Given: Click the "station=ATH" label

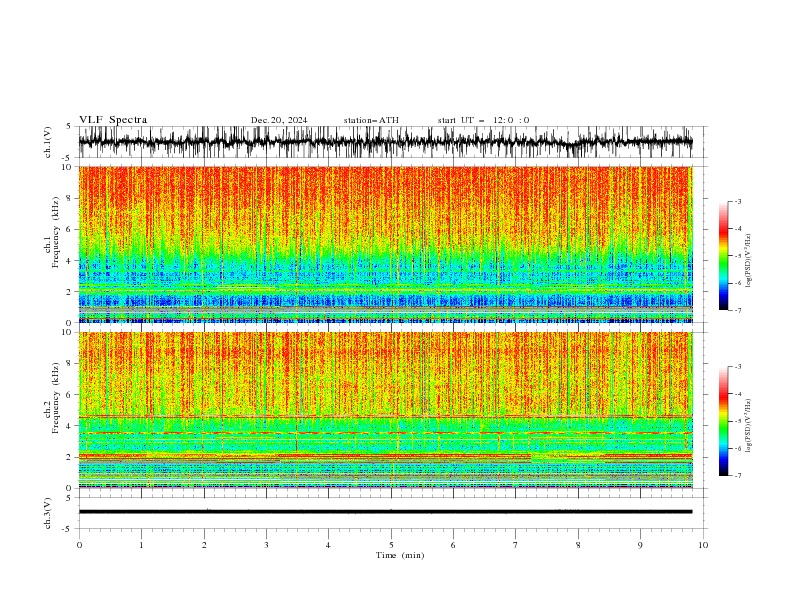Looking at the screenshot, I should (x=371, y=120).
